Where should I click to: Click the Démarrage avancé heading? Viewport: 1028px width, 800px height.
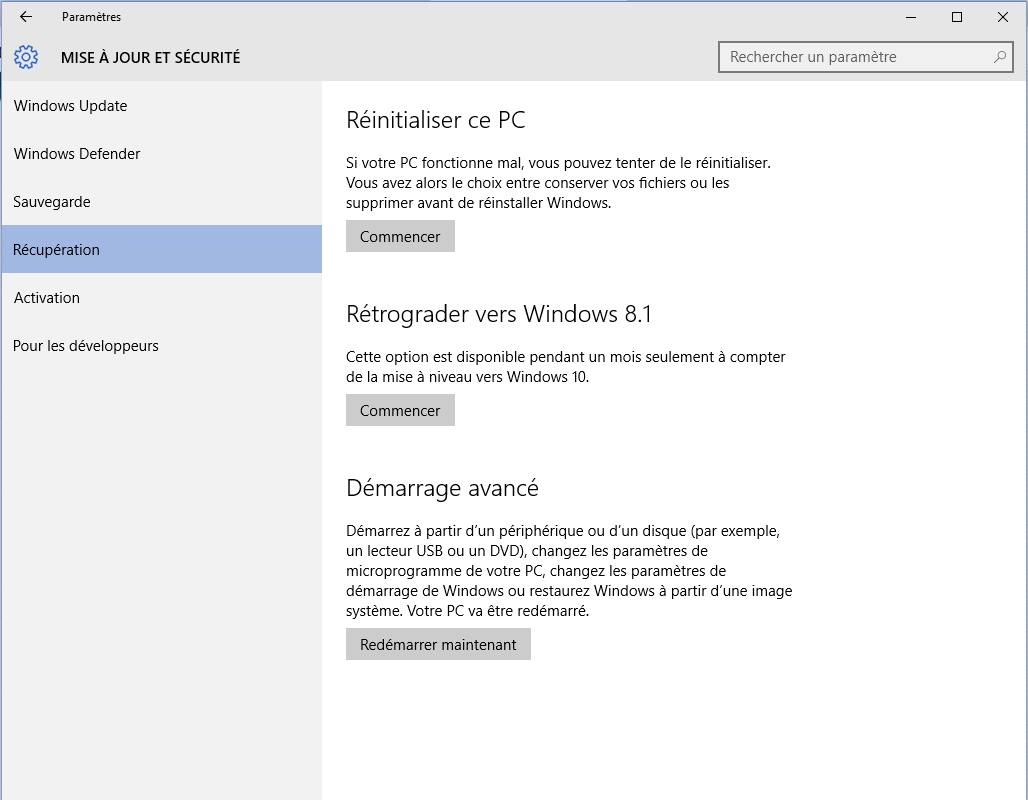click(443, 489)
